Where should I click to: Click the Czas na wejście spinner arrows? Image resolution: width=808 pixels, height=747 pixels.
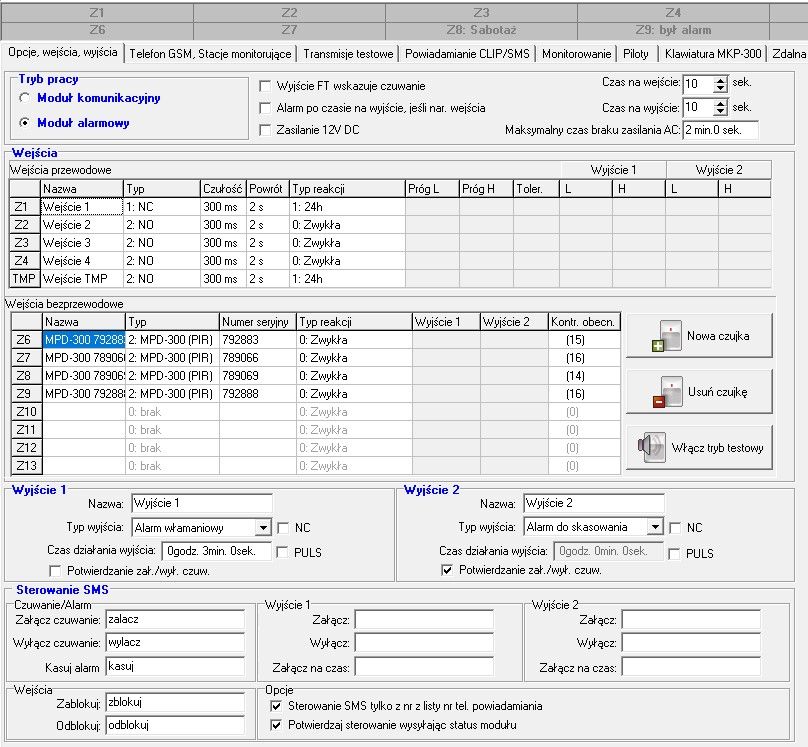720,84
